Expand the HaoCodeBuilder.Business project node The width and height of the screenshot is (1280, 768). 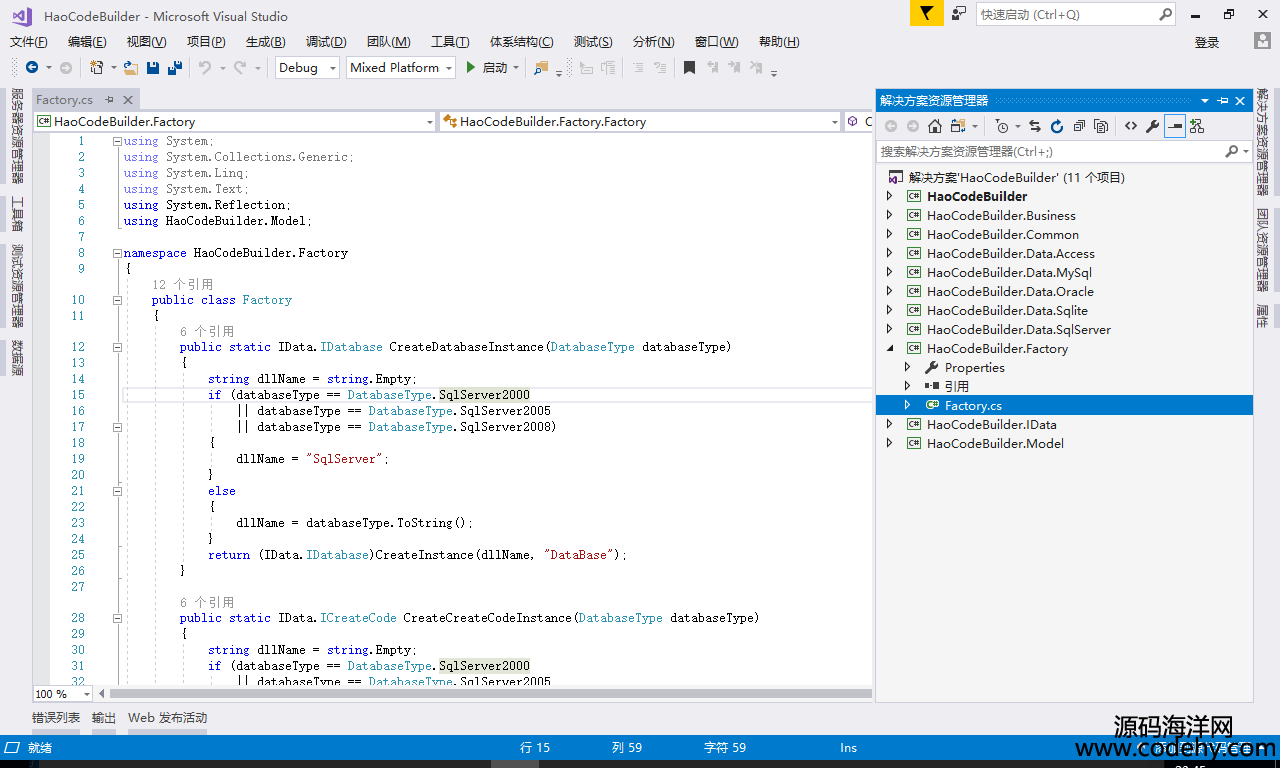pyautogui.click(x=889, y=215)
